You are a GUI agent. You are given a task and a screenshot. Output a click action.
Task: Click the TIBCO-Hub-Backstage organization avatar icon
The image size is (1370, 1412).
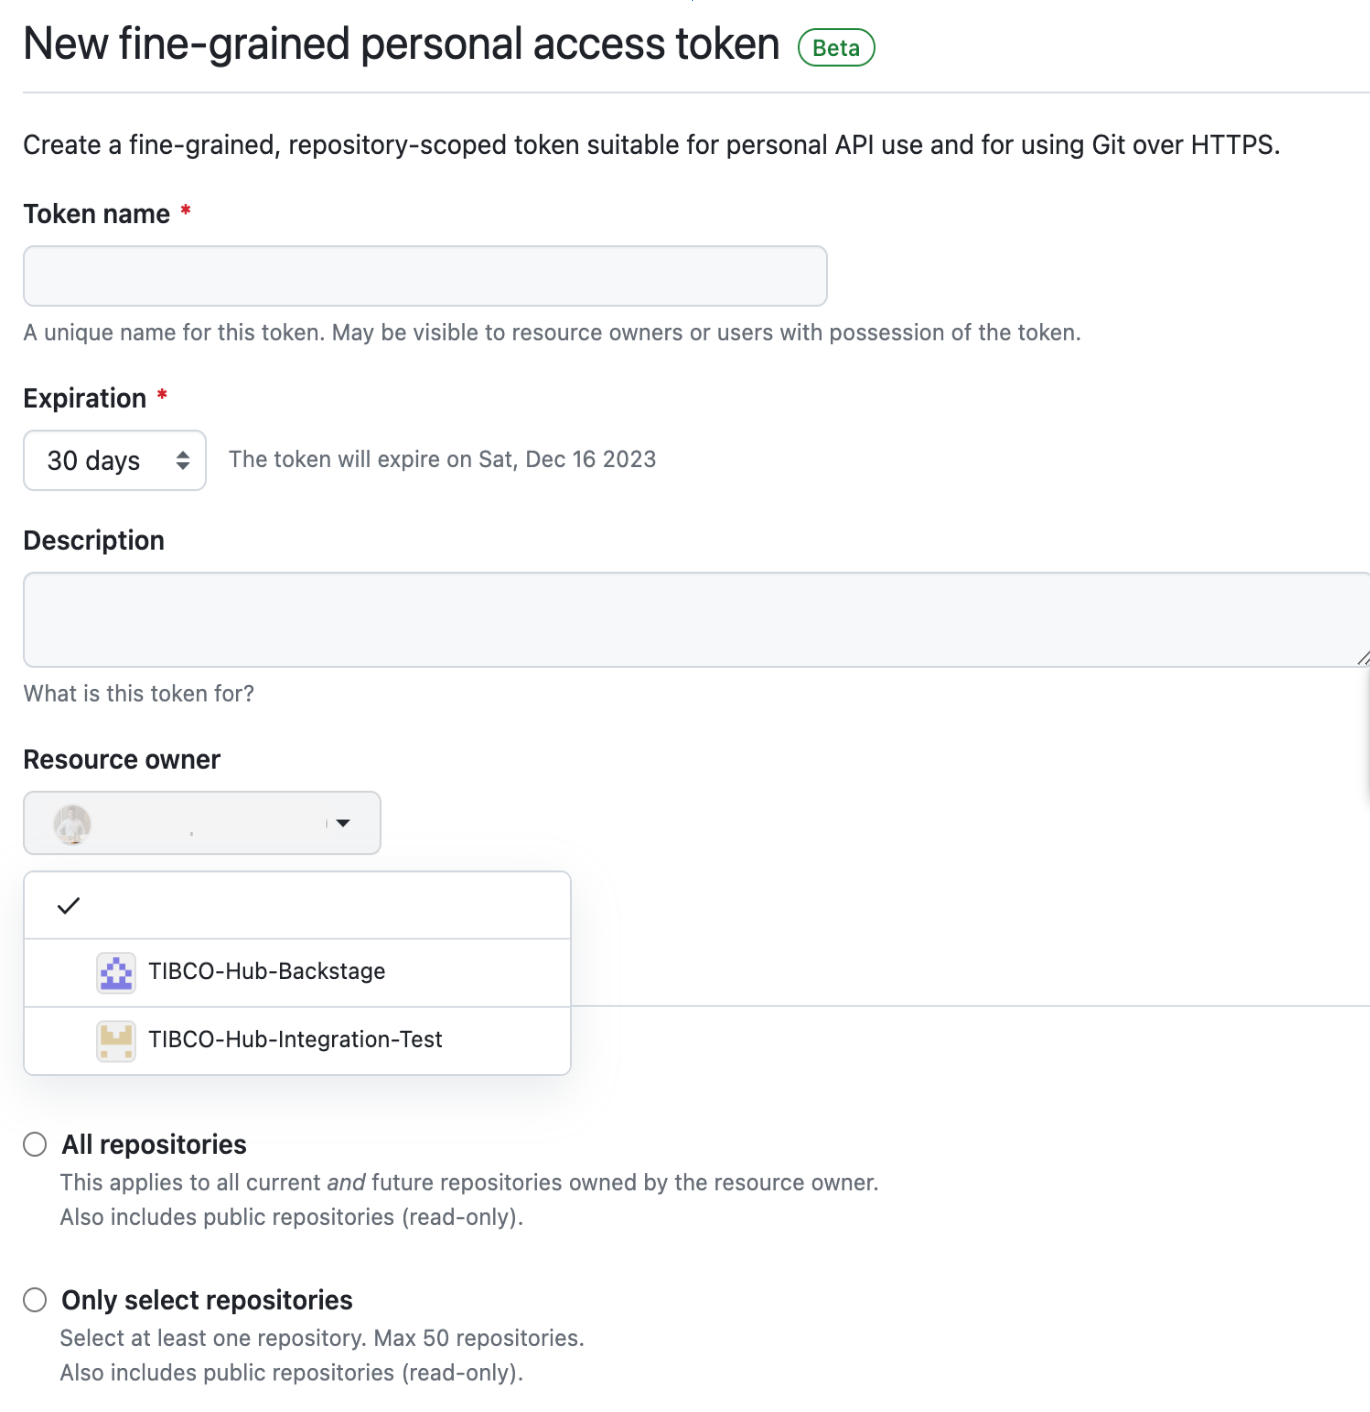116,972
